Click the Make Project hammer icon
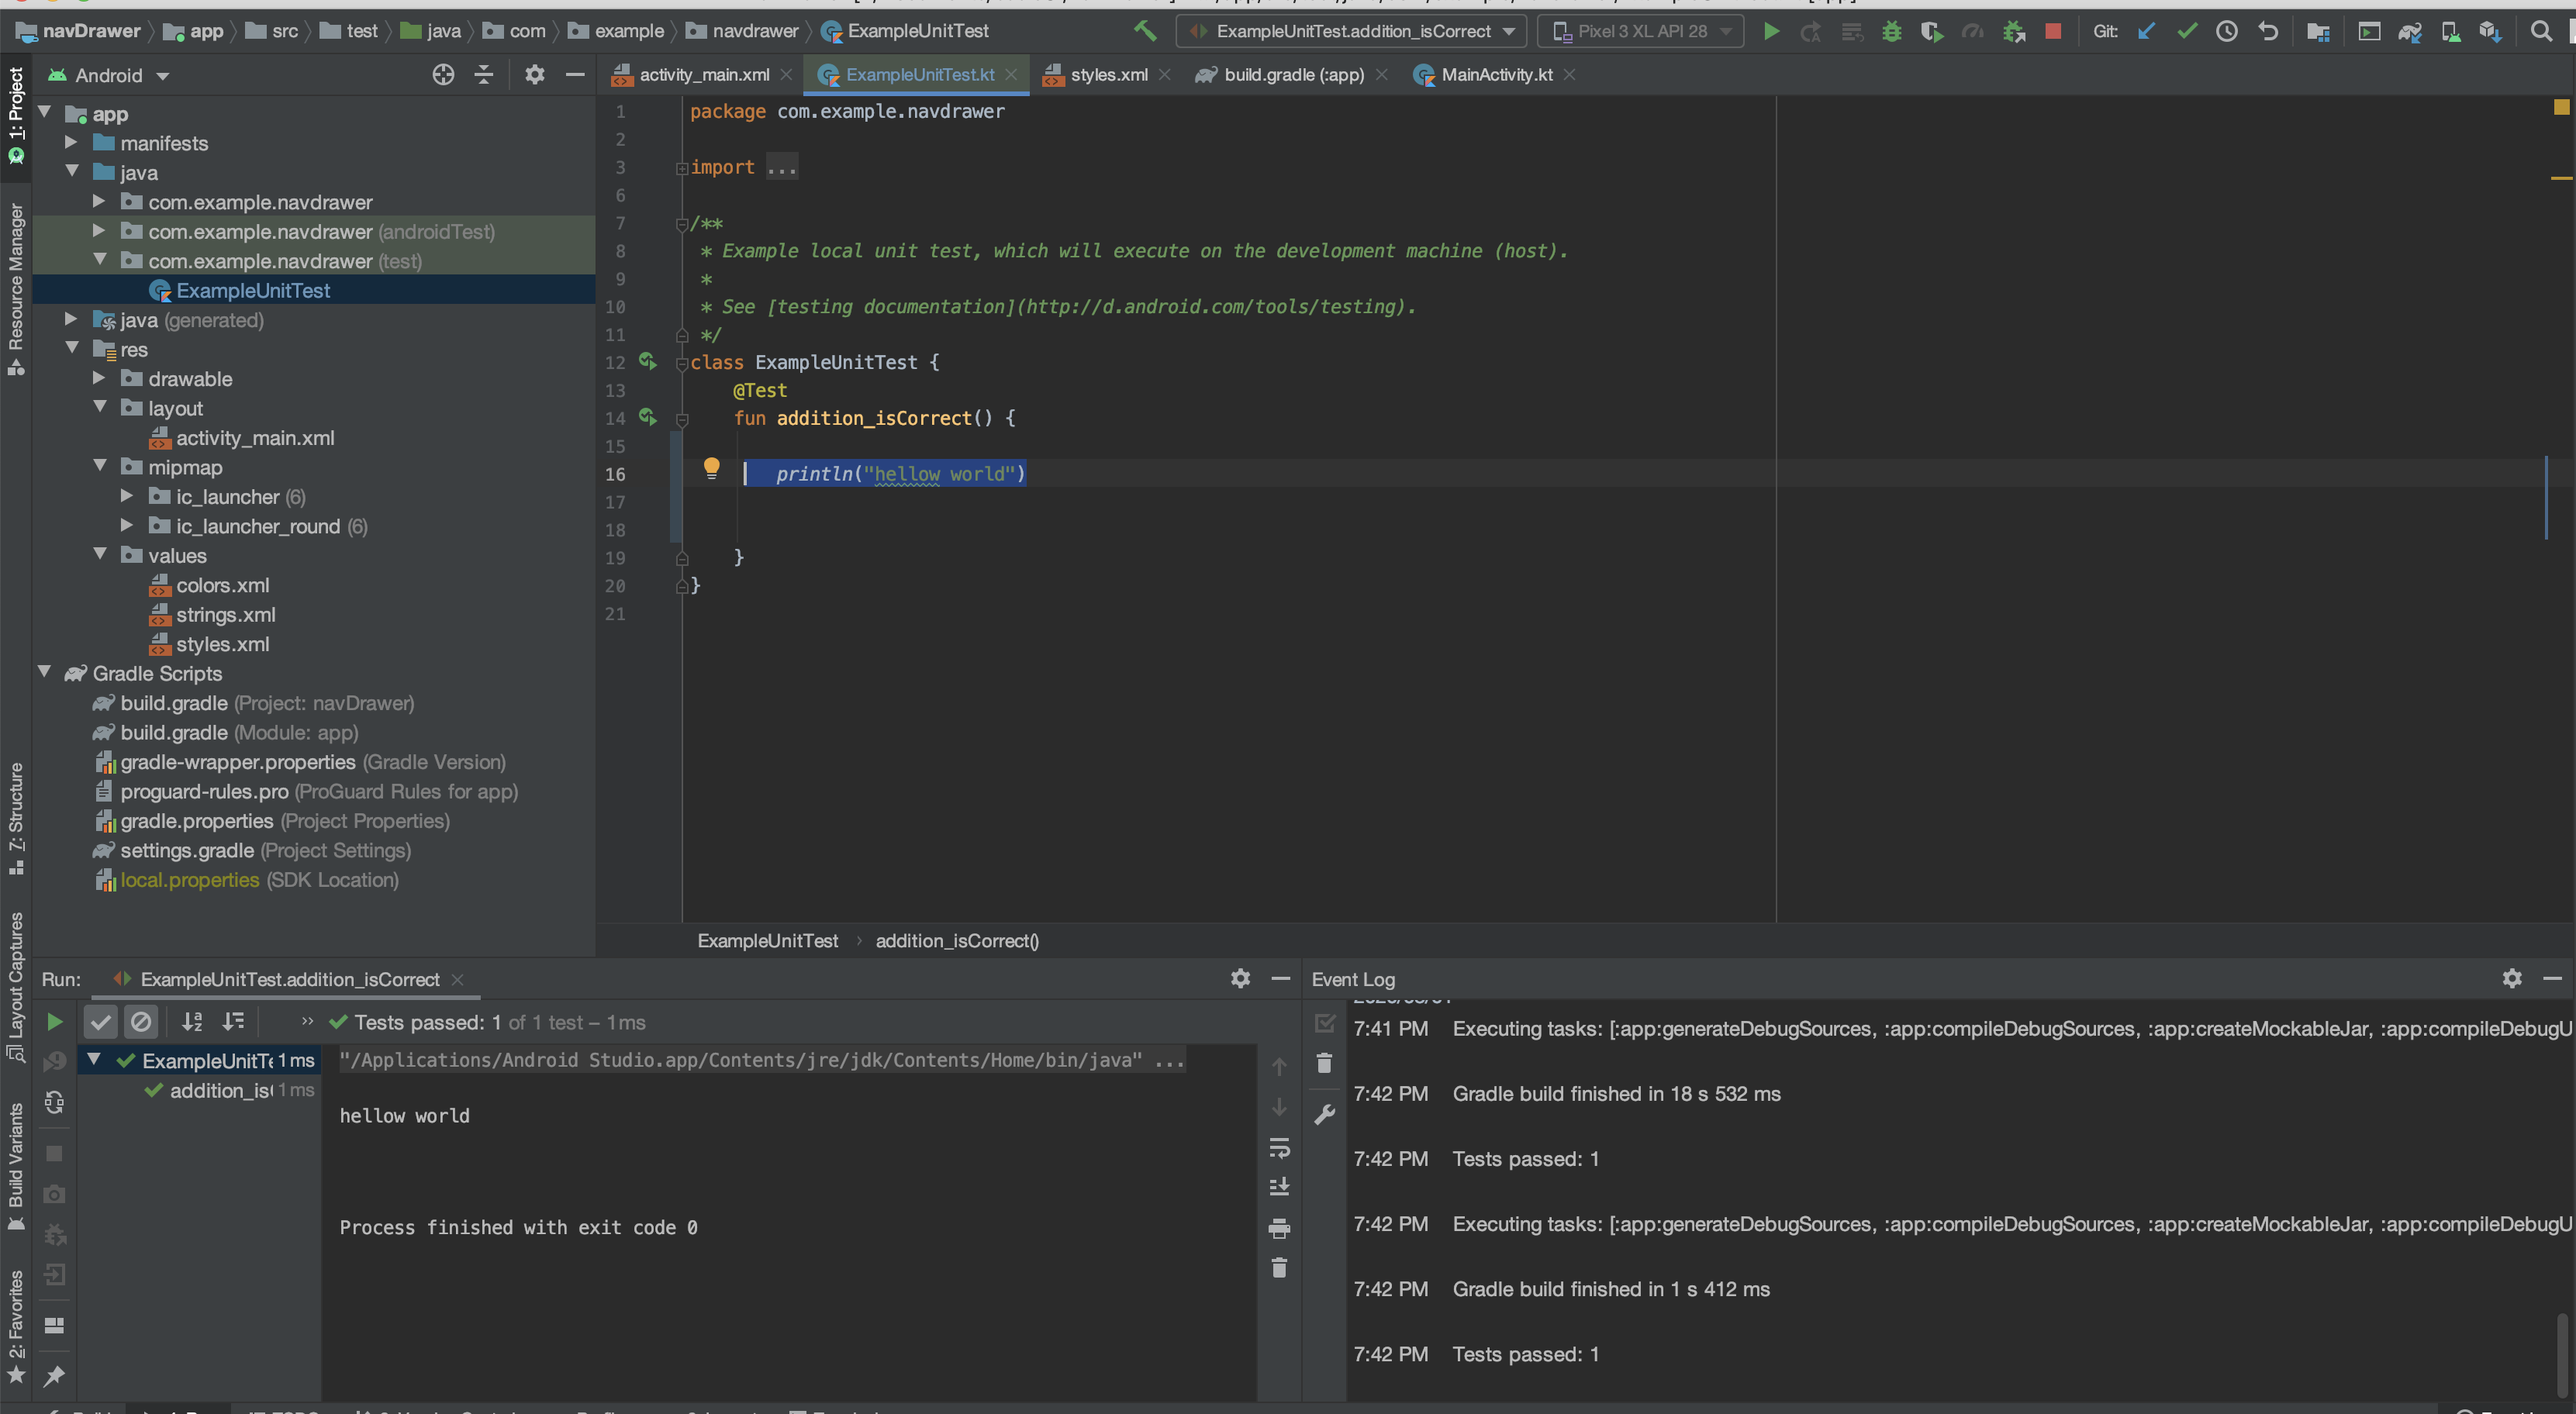 [x=1145, y=31]
